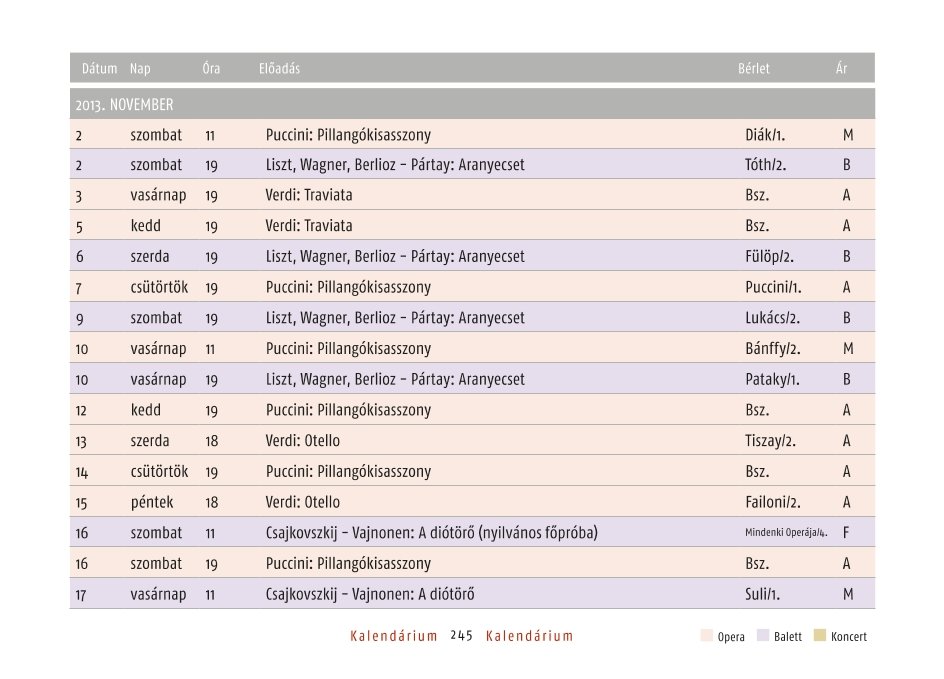Open the A diótörő (nyilvános főpróba) entry
The height and width of the screenshot is (679, 944).
tap(432, 533)
